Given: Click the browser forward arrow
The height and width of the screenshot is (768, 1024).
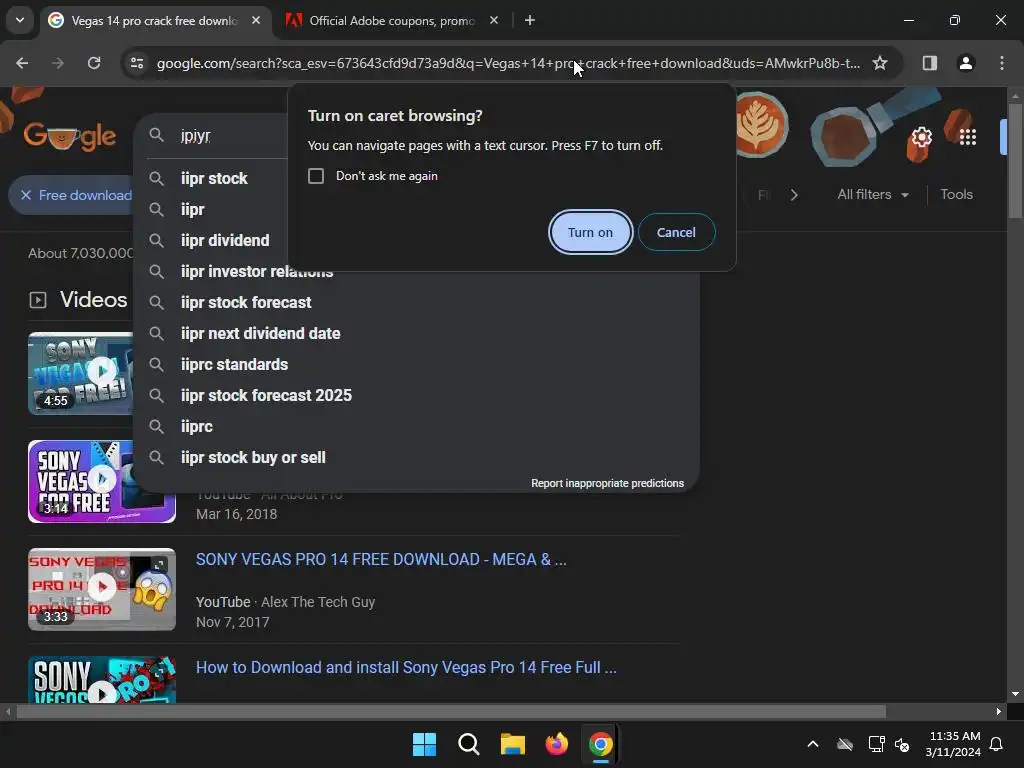Looking at the screenshot, I should coord(58,63).
